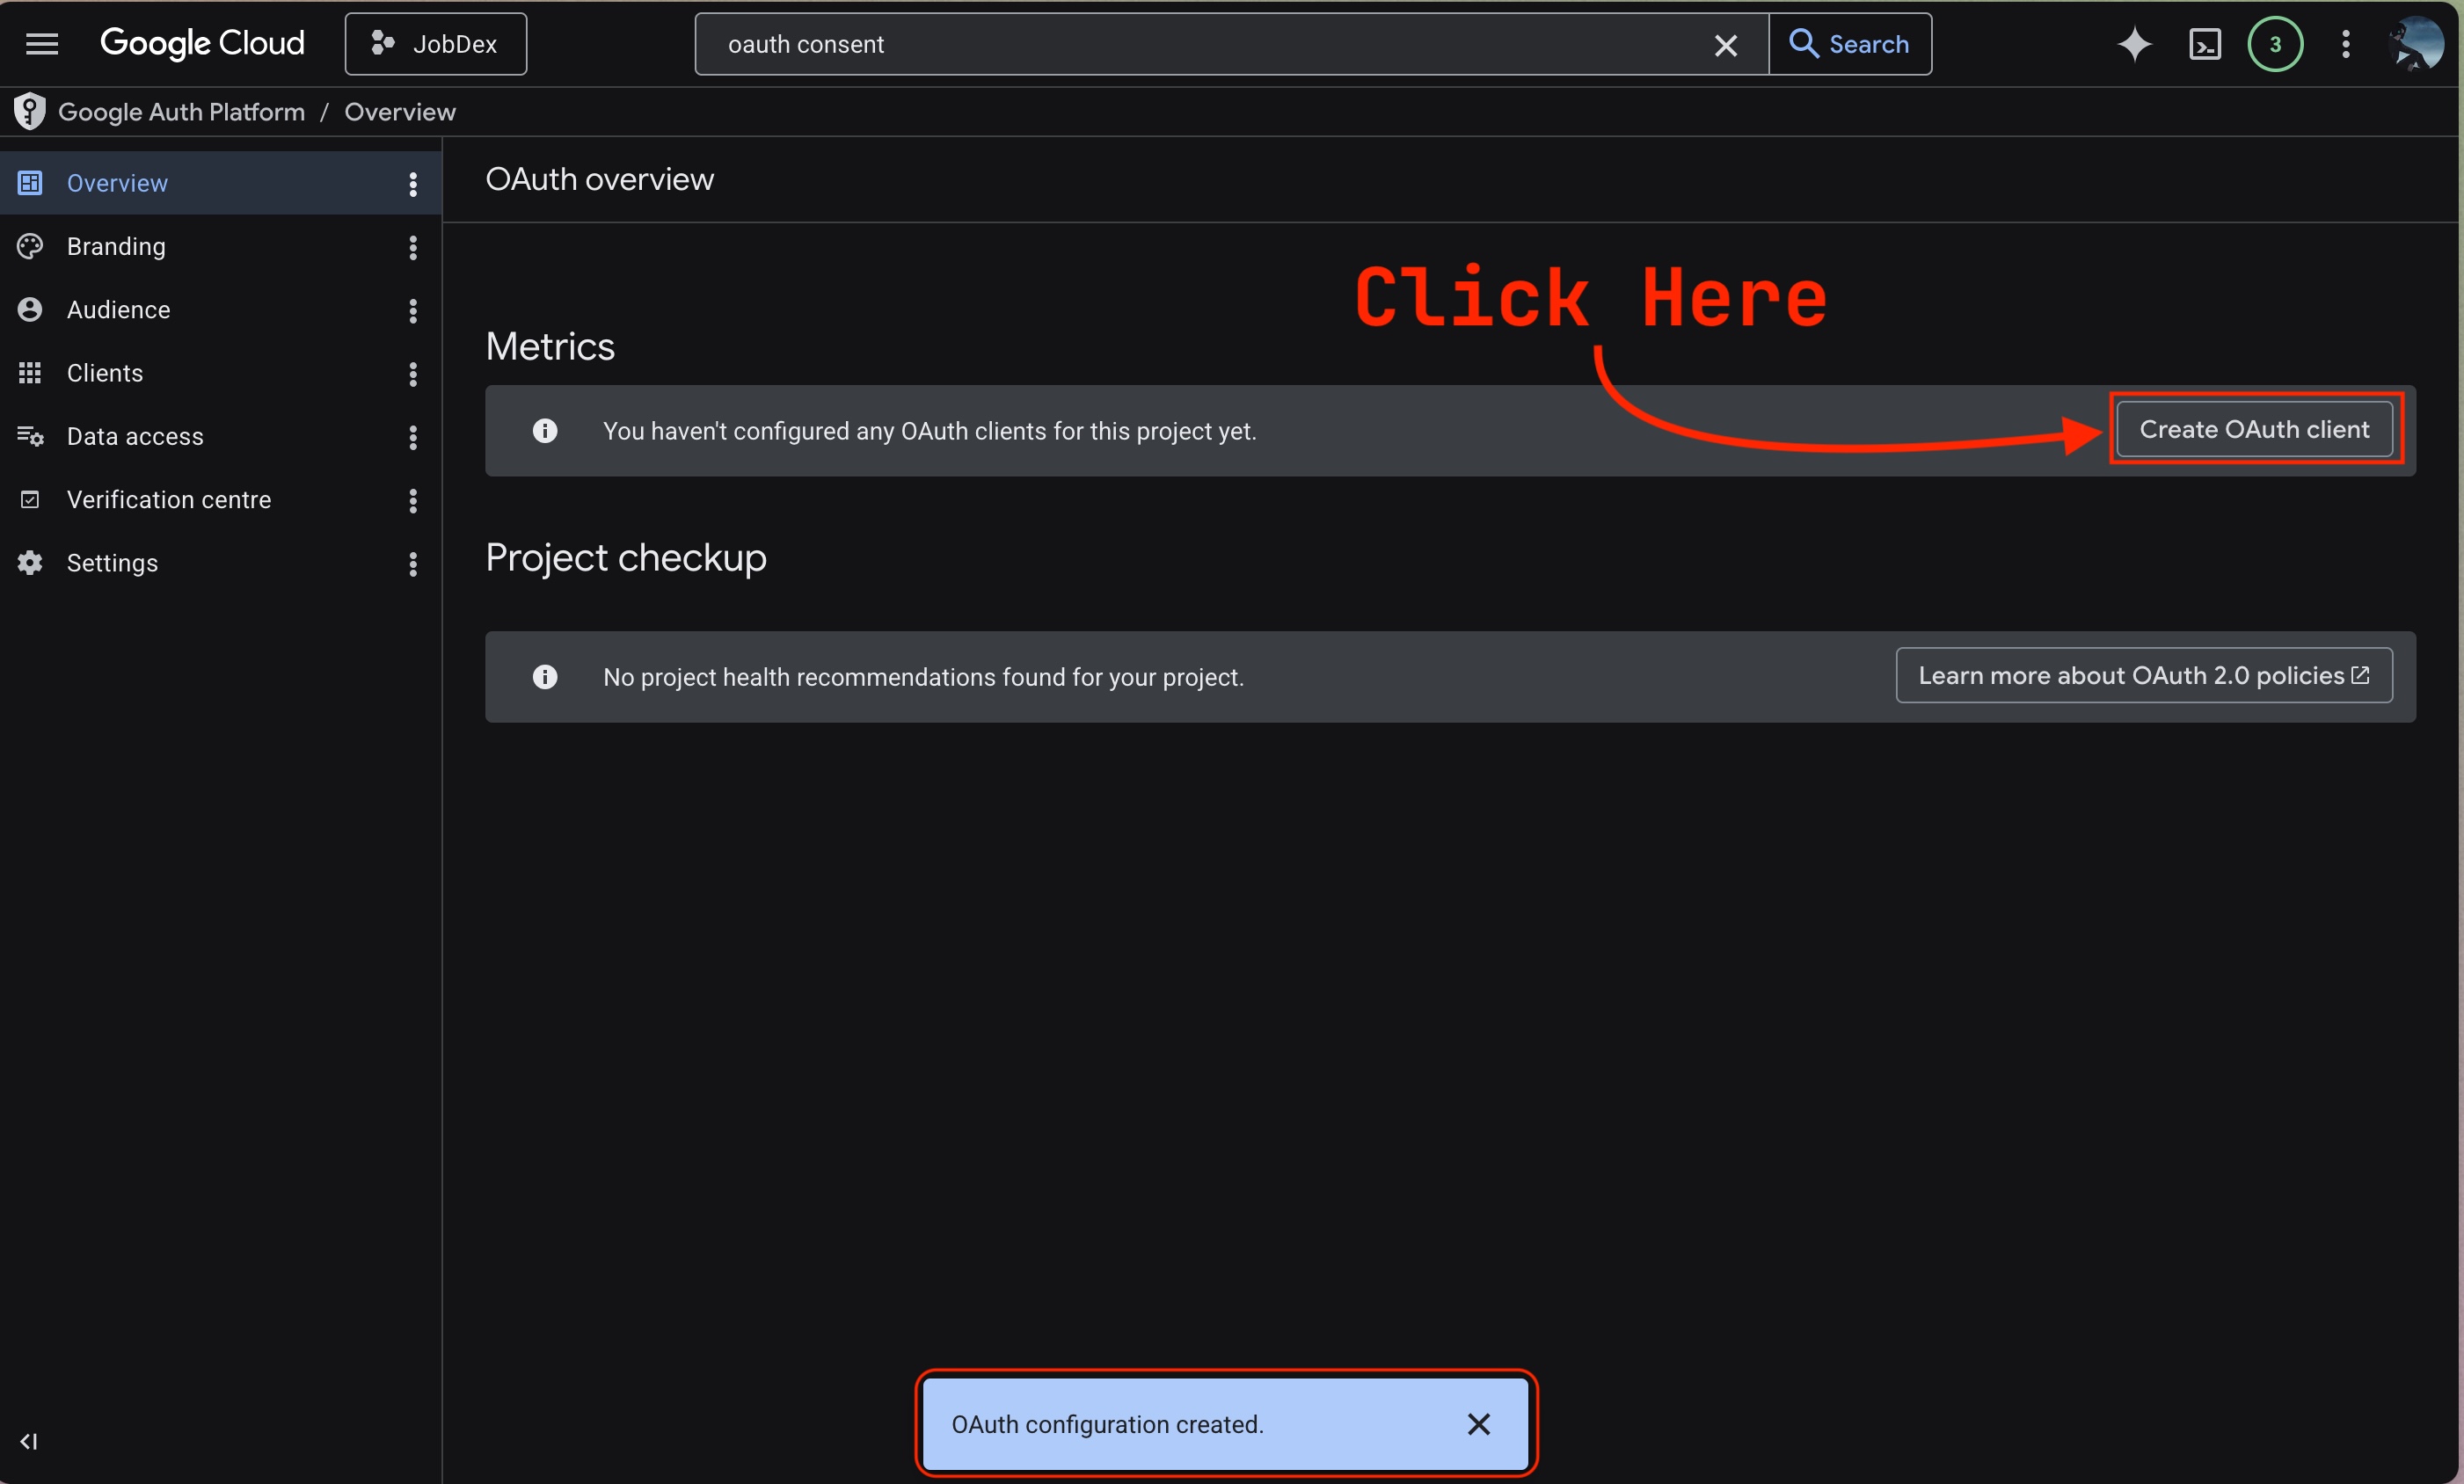Dismiss the OAuth configuration created toast

[1479, 1424]
